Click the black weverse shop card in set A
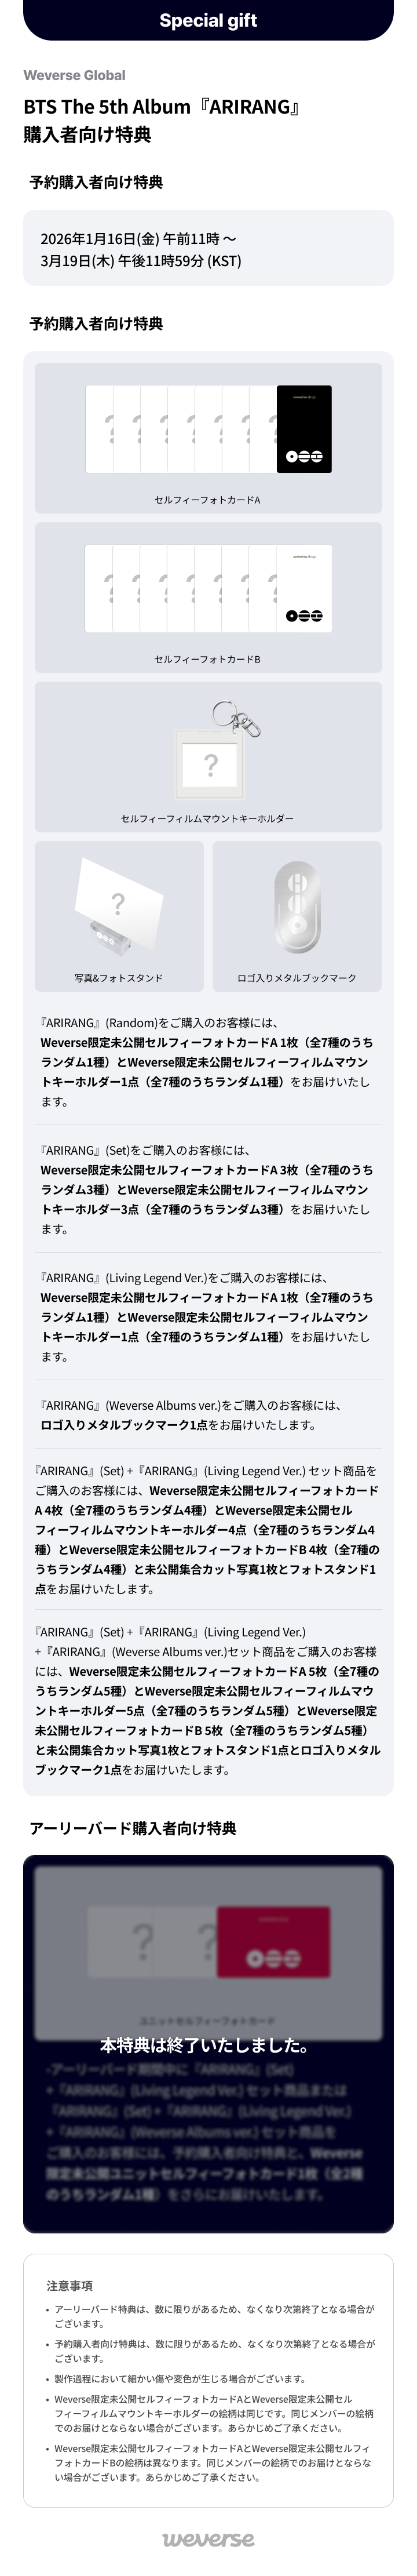This screenshot has height=2576, width=417. [x=304, y=429]
